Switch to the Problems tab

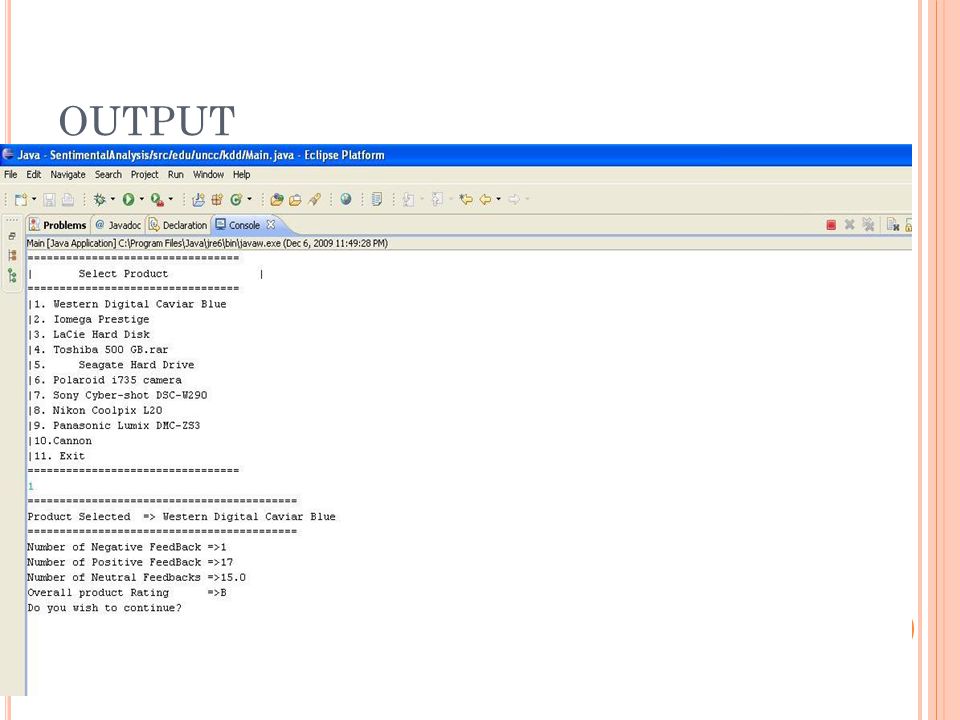coord(58,225)
